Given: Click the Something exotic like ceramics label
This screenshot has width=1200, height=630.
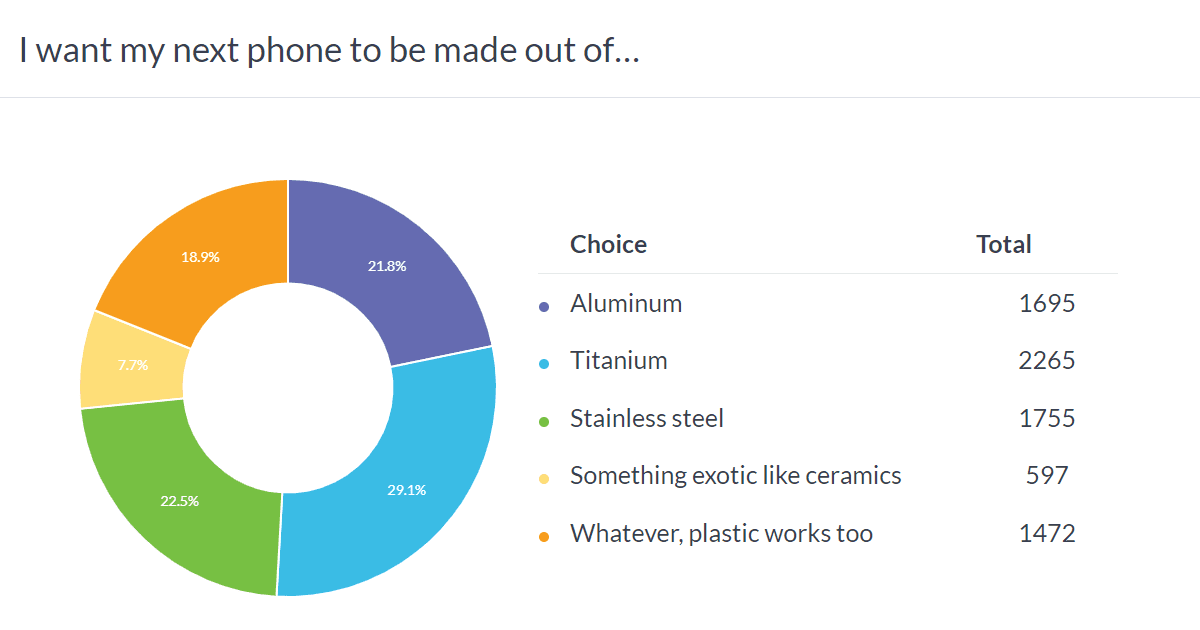Looking at the screenshot, I should (x=735, y=476).
